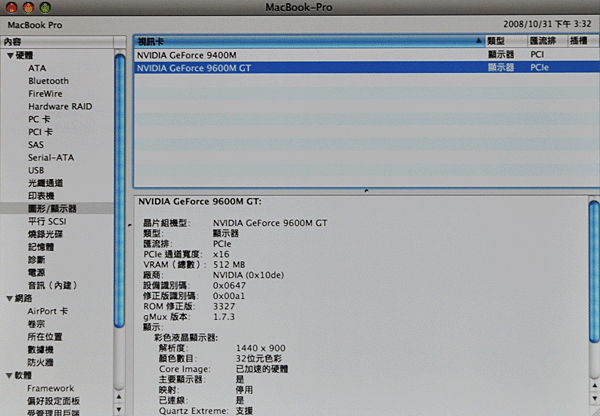The width and height of the screenshot is (600, 416).
Task: Select 所在位置 in the sidebar
Action: pos(45,337)
